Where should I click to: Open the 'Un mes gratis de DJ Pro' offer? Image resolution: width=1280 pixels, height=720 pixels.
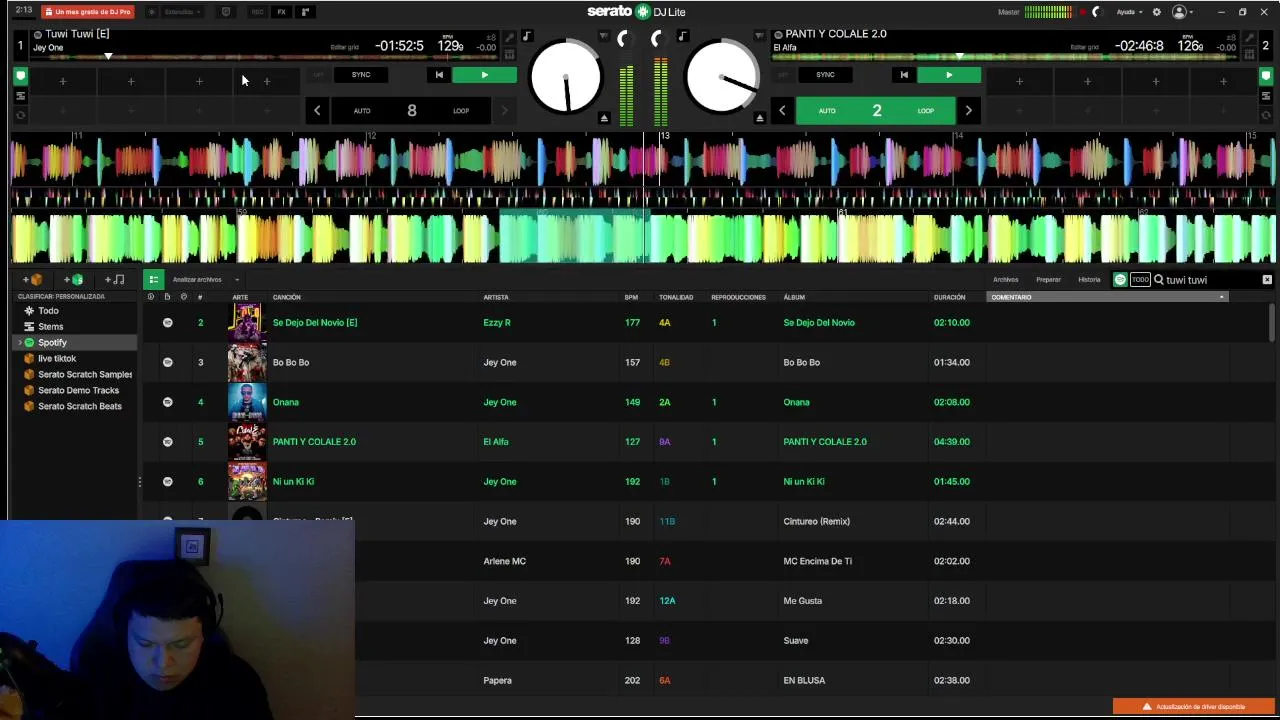(x=88, y=12)
